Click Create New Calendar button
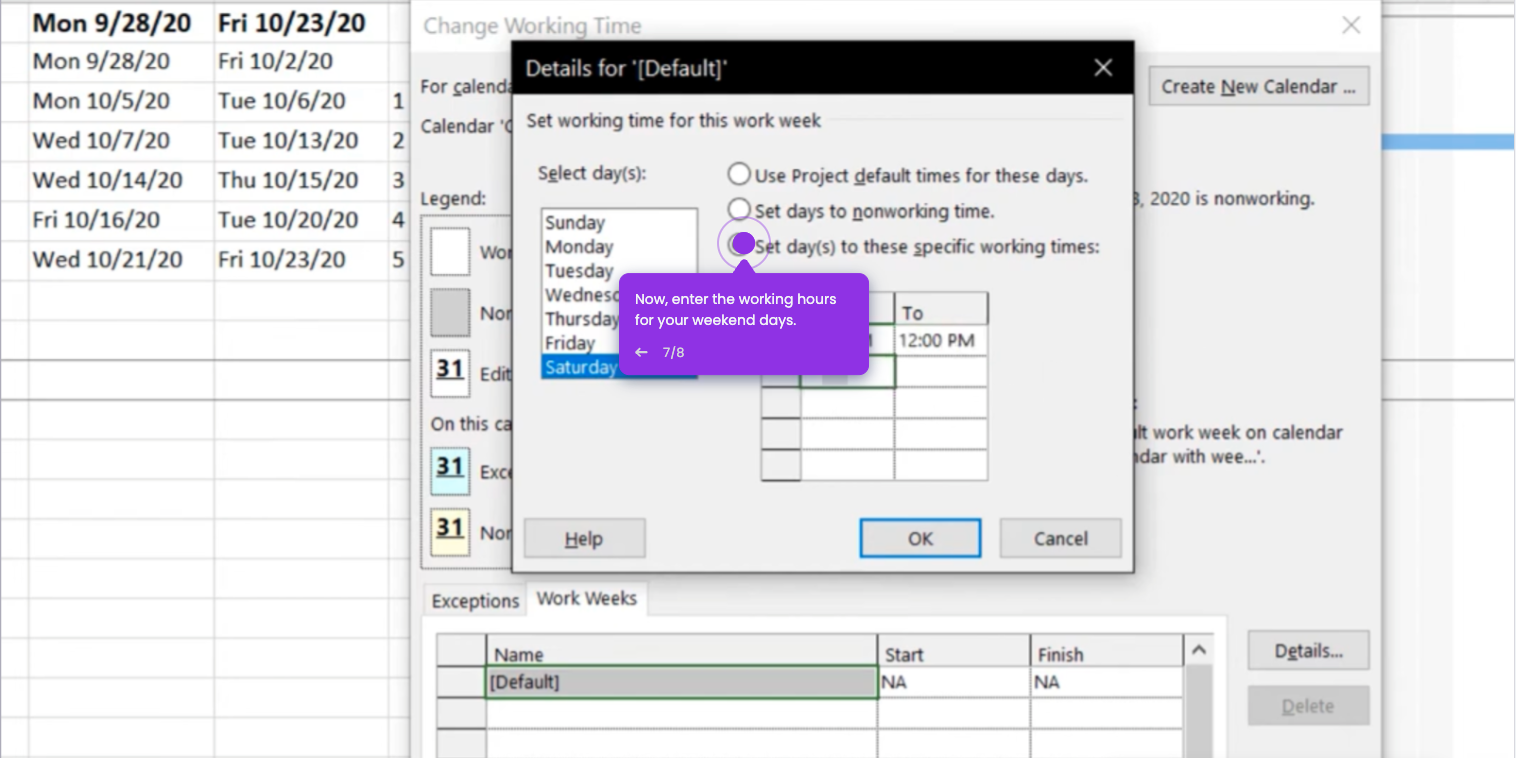Image resolution: width=1516 pixels, height=758 pixels. tap(1258, 86)
